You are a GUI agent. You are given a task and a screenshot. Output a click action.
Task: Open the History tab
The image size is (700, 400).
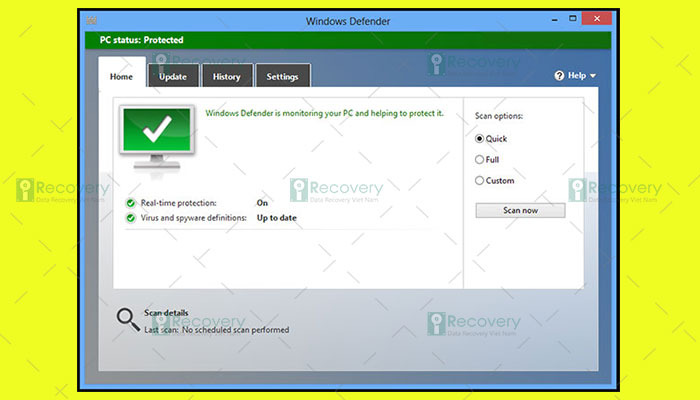227,76
